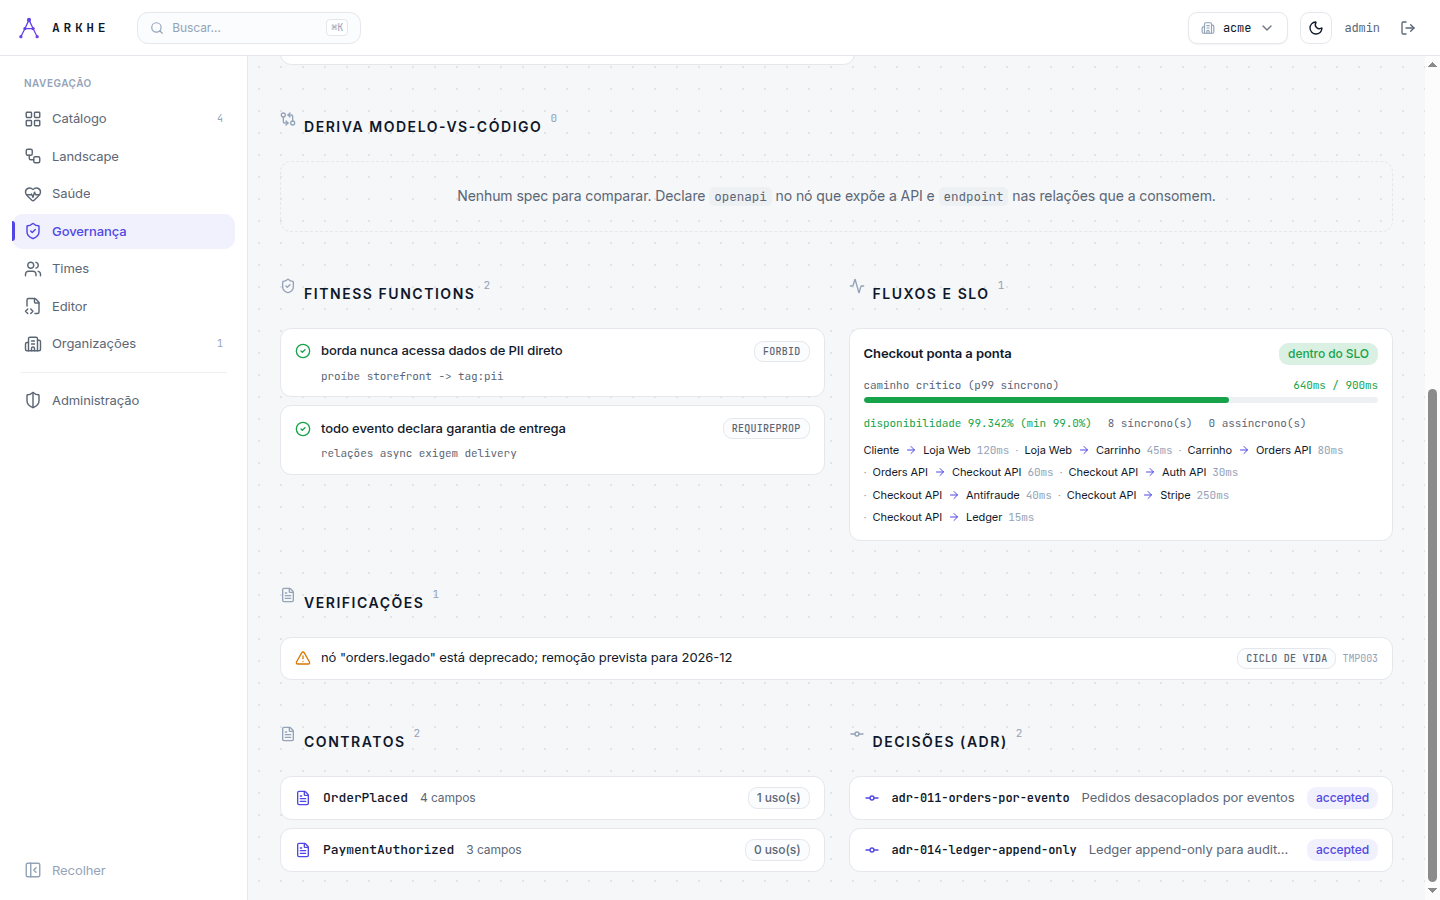Open the acme organization dropdown

coord(1237,28)
